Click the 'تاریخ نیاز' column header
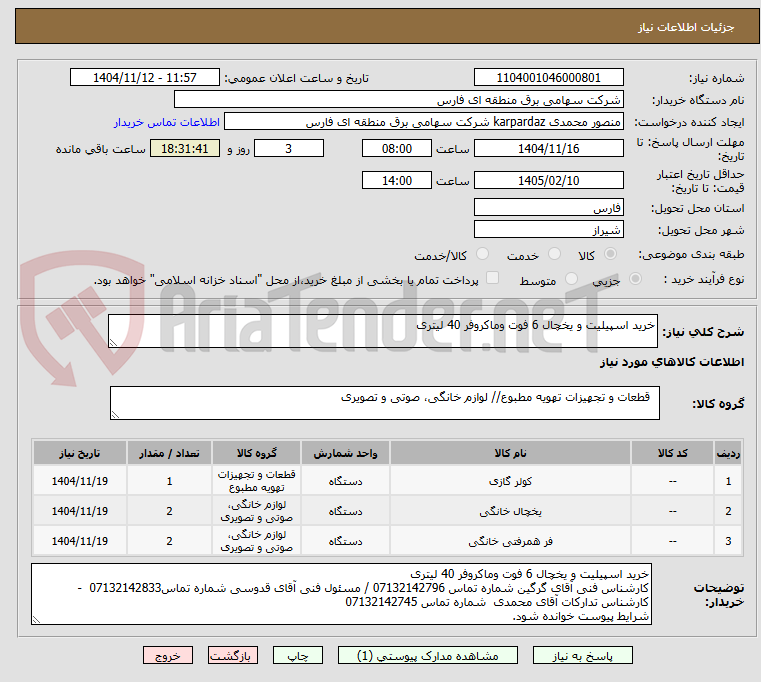Viewport: 761px width, 682px height. tap(80, 453)
